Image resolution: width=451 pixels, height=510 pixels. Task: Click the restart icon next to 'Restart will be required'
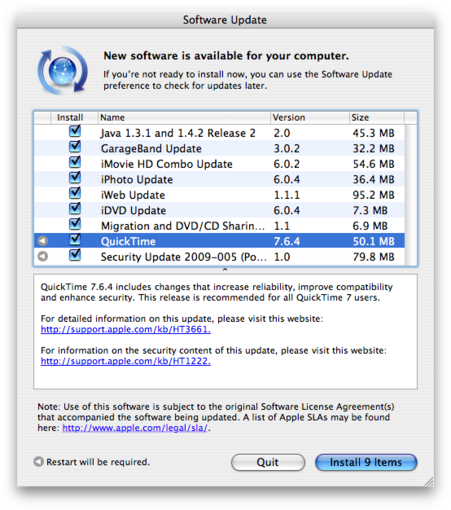pos(39,462)
